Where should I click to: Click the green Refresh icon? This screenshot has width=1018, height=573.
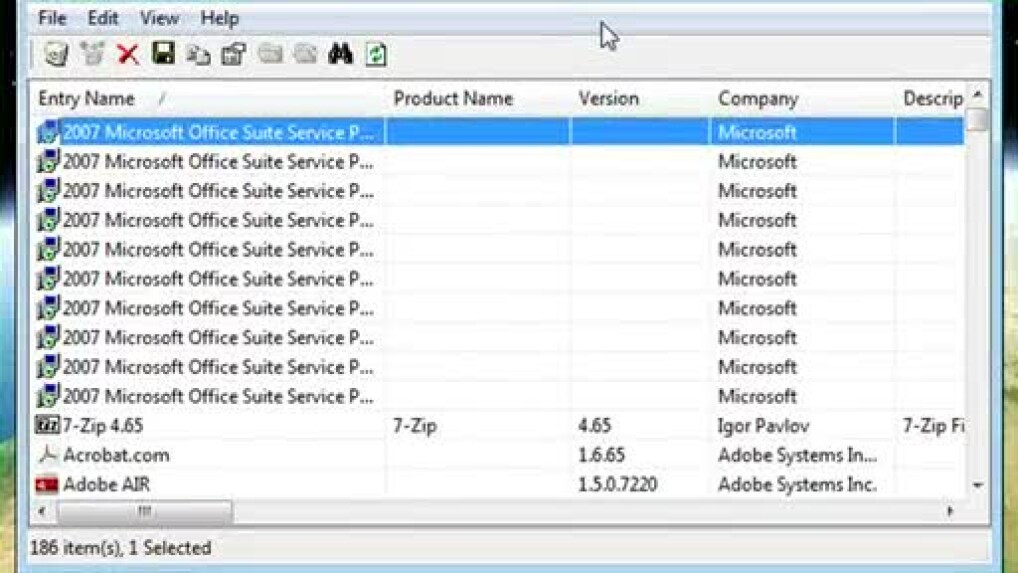tap(376, 54)
